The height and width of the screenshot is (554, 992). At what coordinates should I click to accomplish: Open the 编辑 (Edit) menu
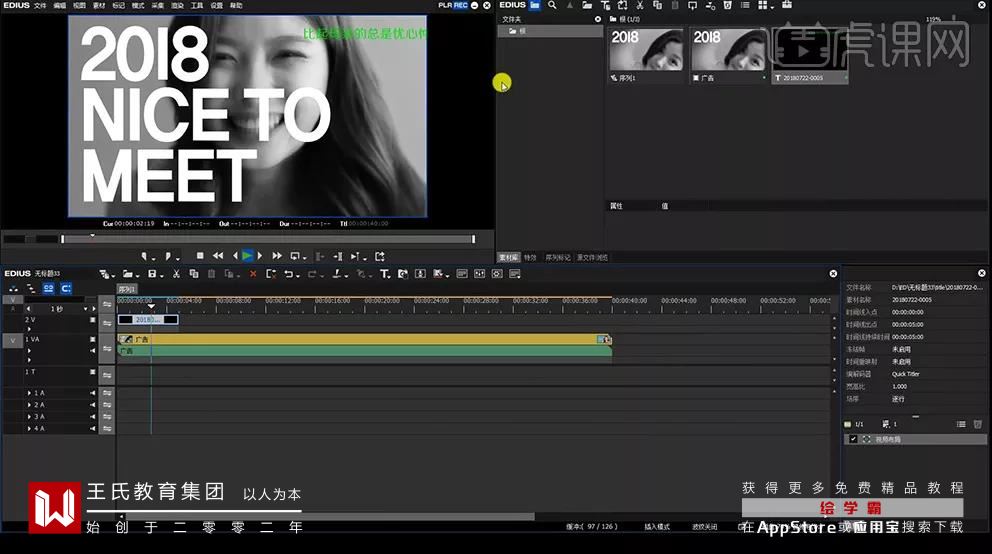[x=60, y=5]
